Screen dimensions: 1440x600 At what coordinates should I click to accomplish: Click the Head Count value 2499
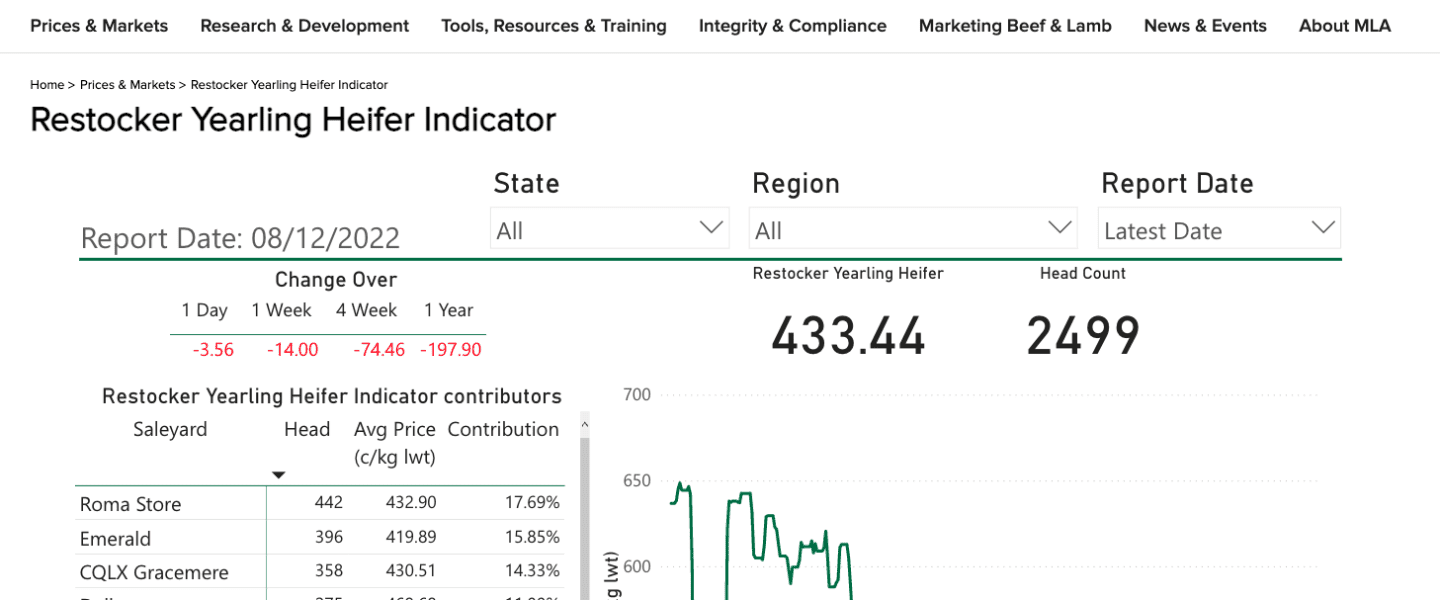[x=1083, y=336]
